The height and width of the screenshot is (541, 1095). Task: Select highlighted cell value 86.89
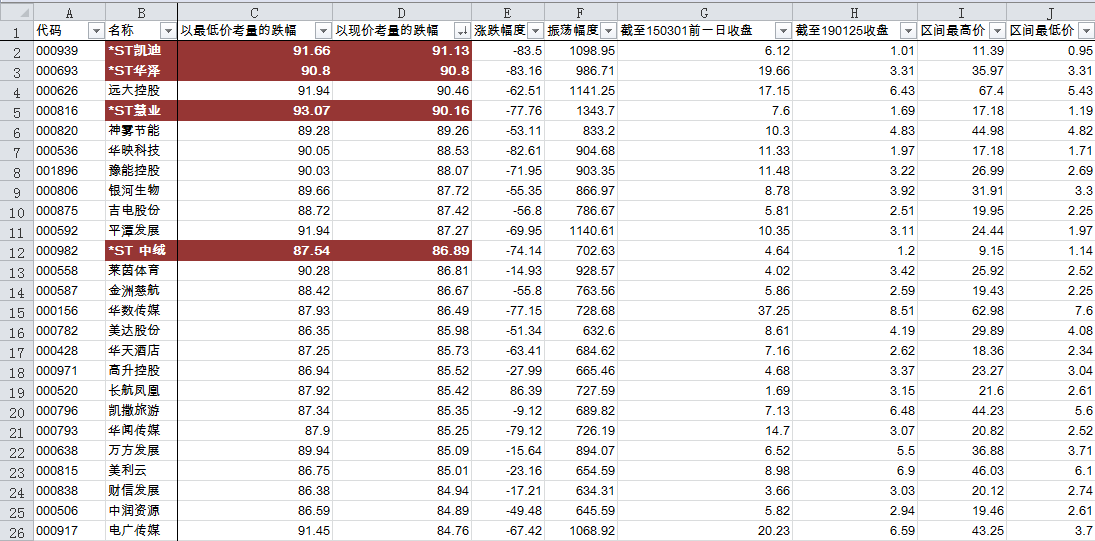(402, 251)
